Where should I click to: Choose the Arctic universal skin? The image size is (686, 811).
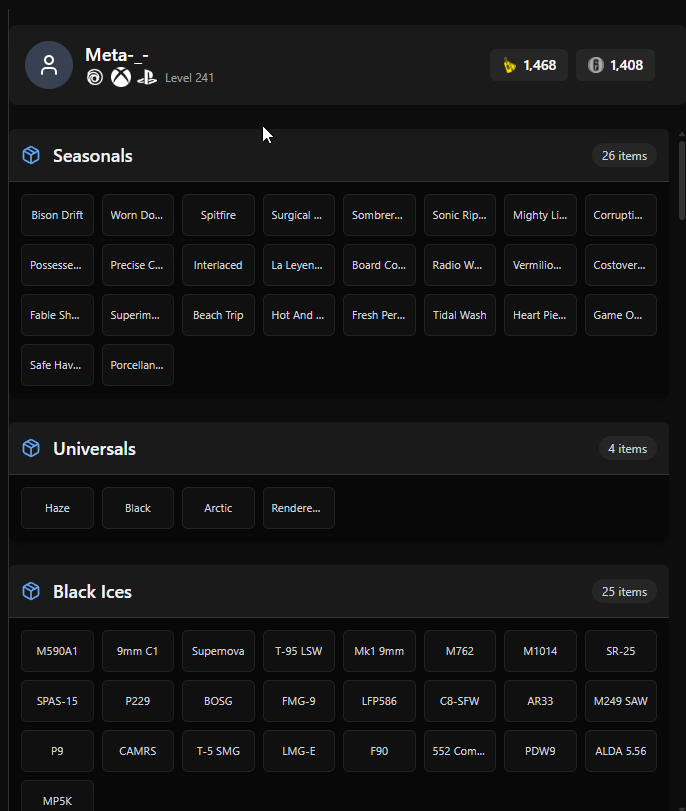218,508
